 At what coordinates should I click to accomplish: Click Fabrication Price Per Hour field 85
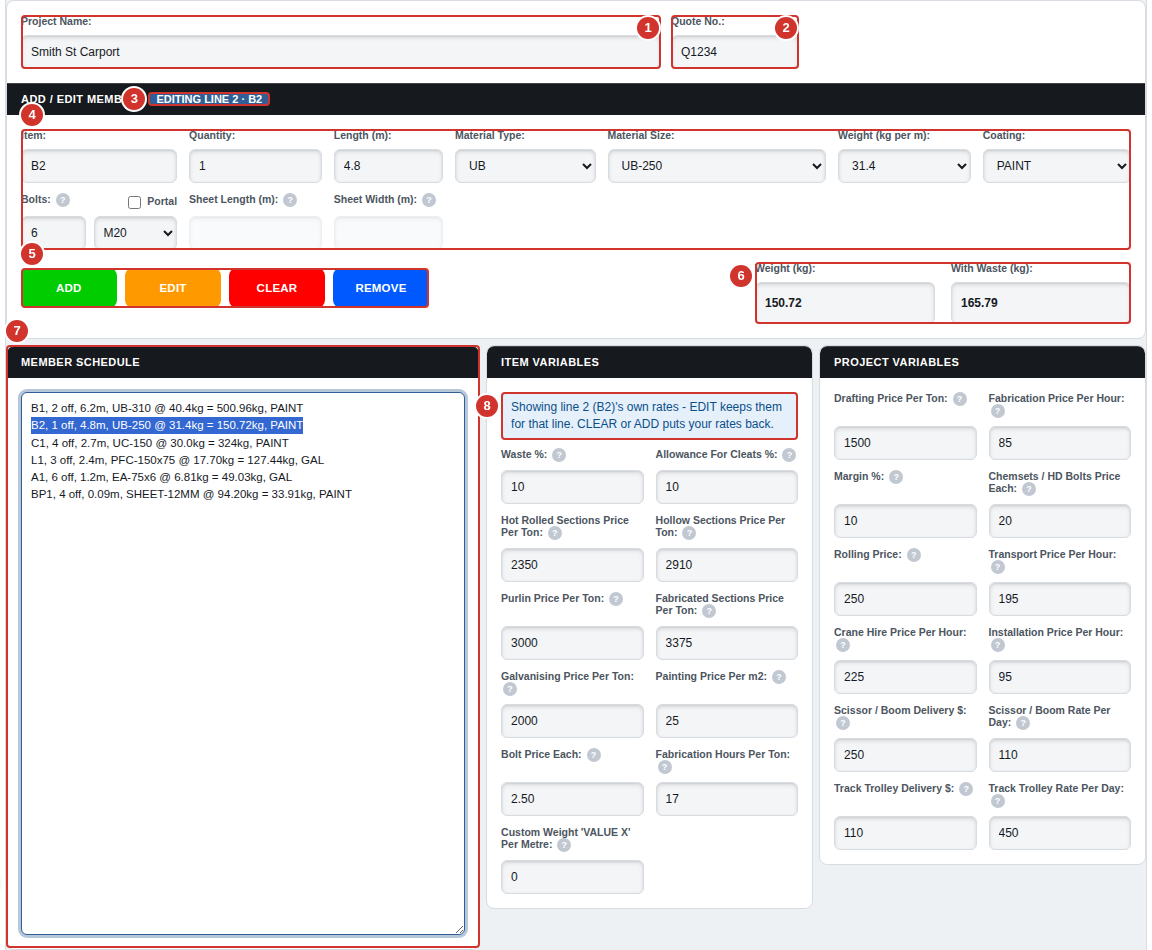pos(1059,443)
